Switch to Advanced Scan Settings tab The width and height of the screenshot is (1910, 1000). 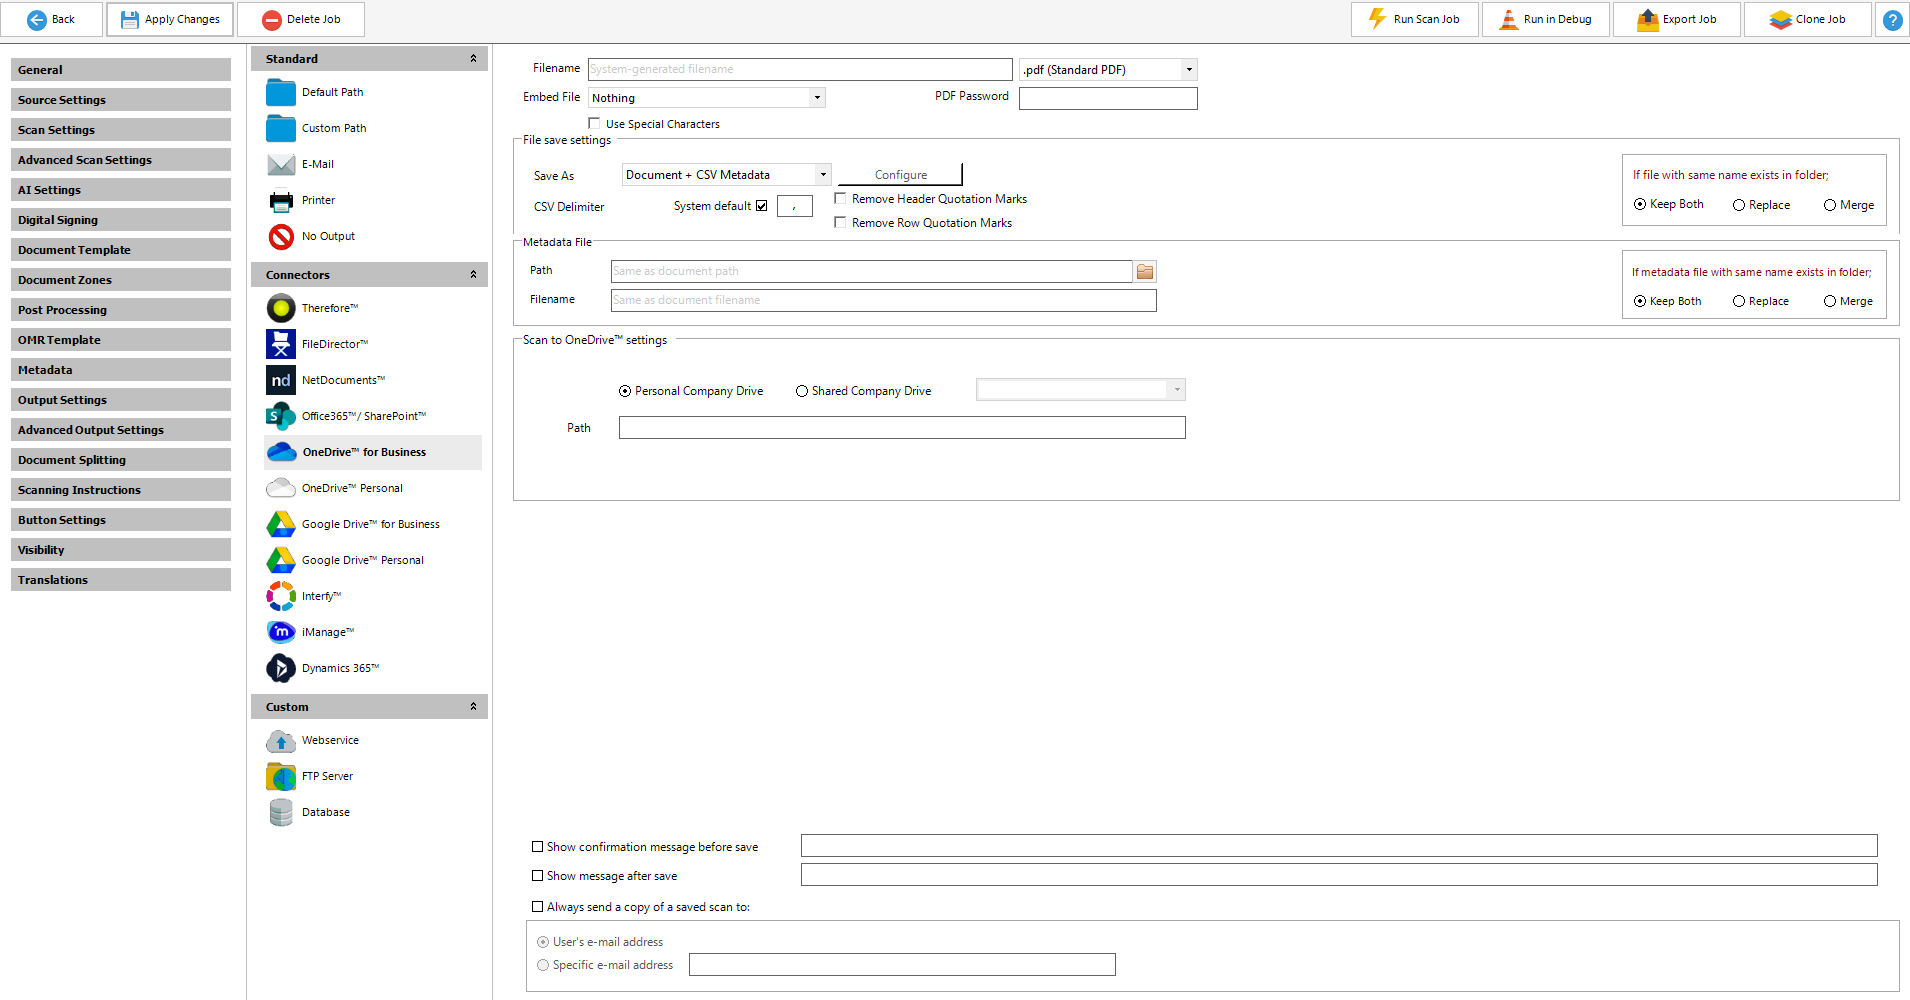[x=120, y=160]
